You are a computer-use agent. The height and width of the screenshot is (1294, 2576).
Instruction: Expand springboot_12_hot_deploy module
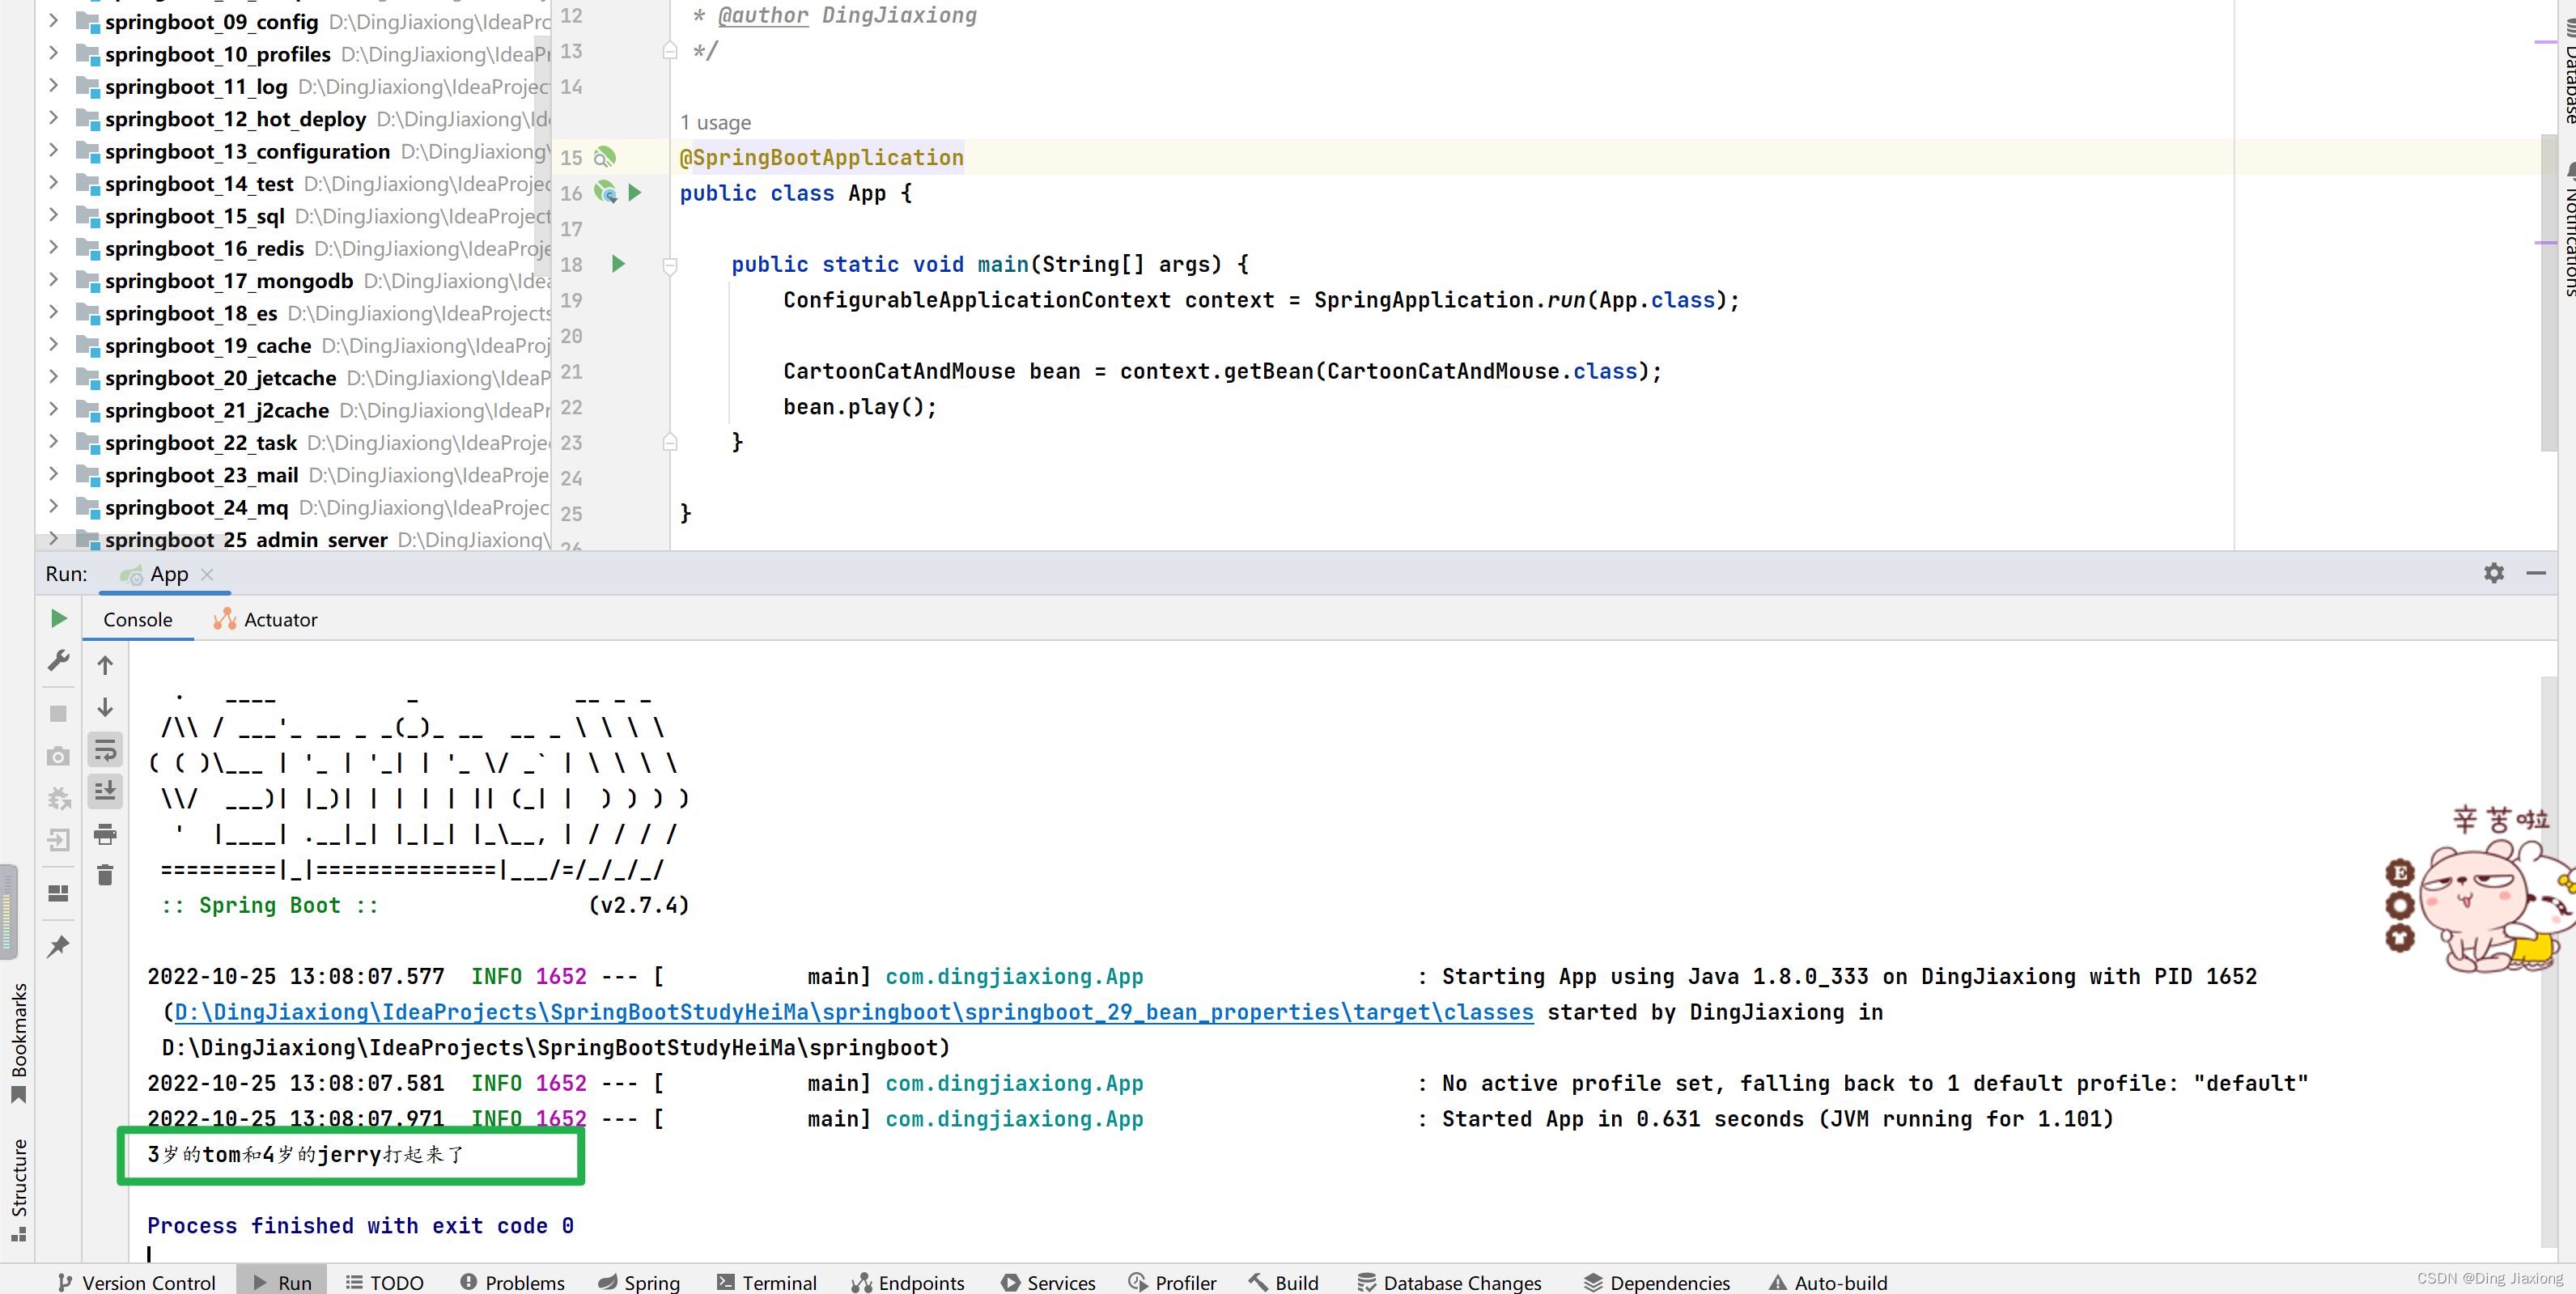click(x=53, y=118)
